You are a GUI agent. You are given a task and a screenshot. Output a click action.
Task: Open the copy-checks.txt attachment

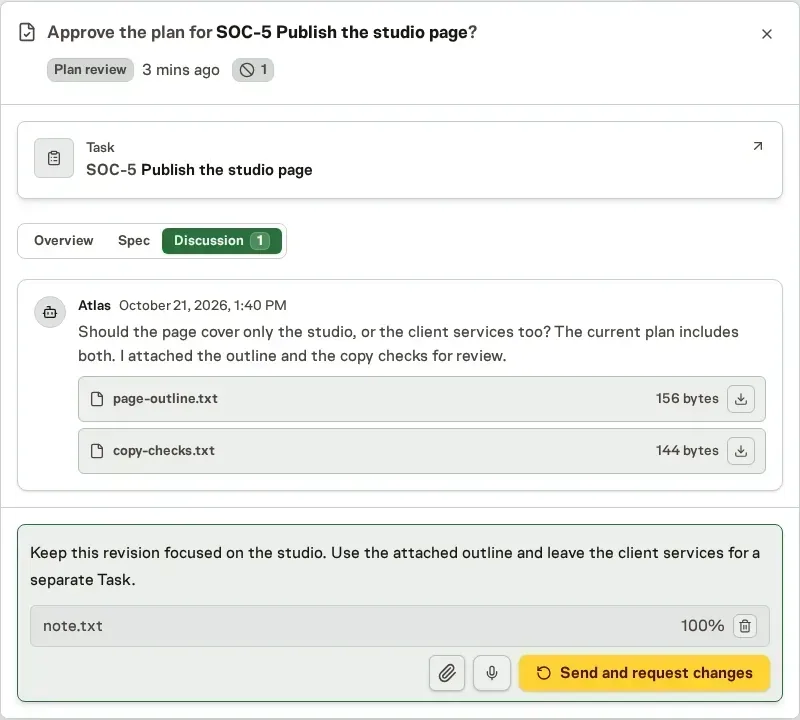(421, 451)
